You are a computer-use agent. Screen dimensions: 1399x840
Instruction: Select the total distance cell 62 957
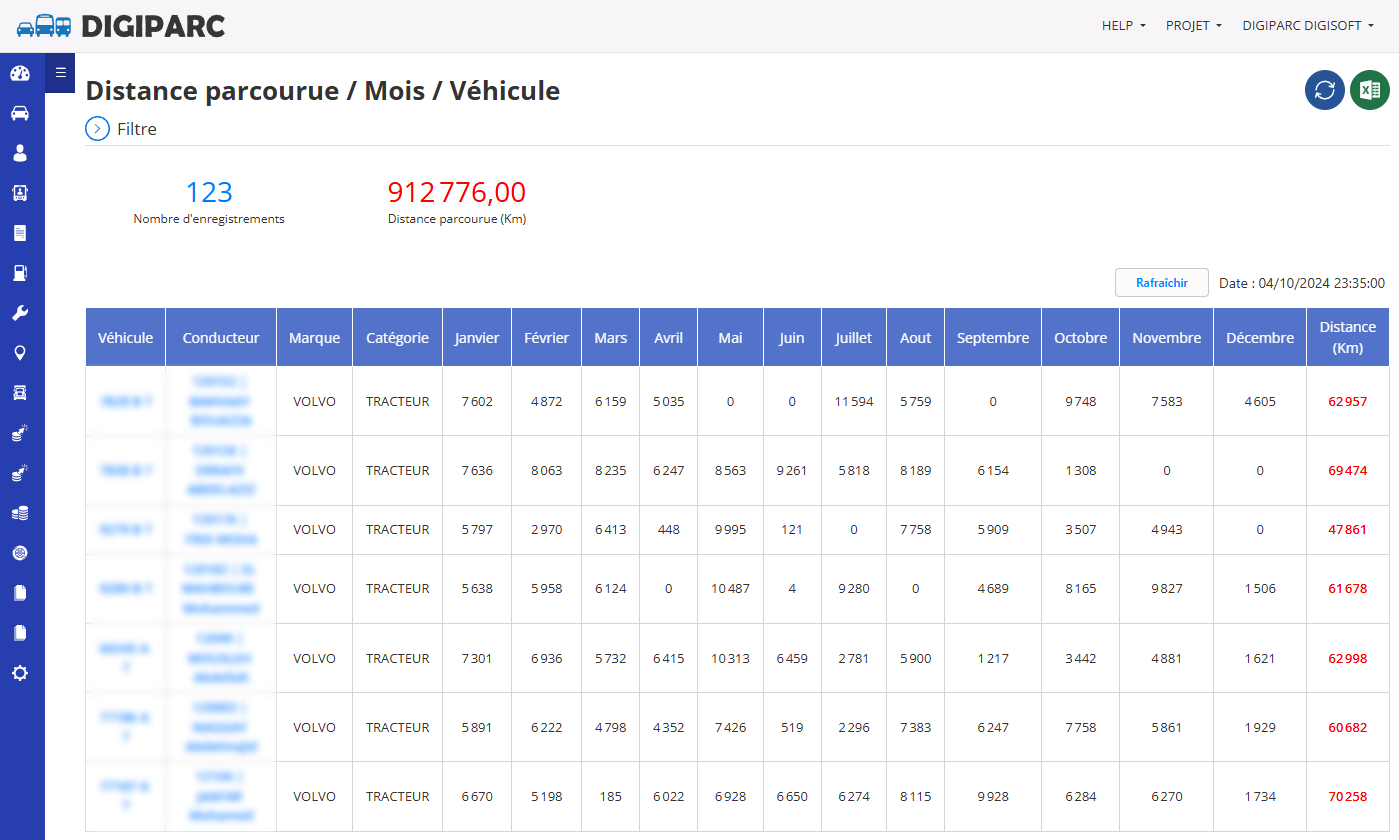[x=1348, y=401]
